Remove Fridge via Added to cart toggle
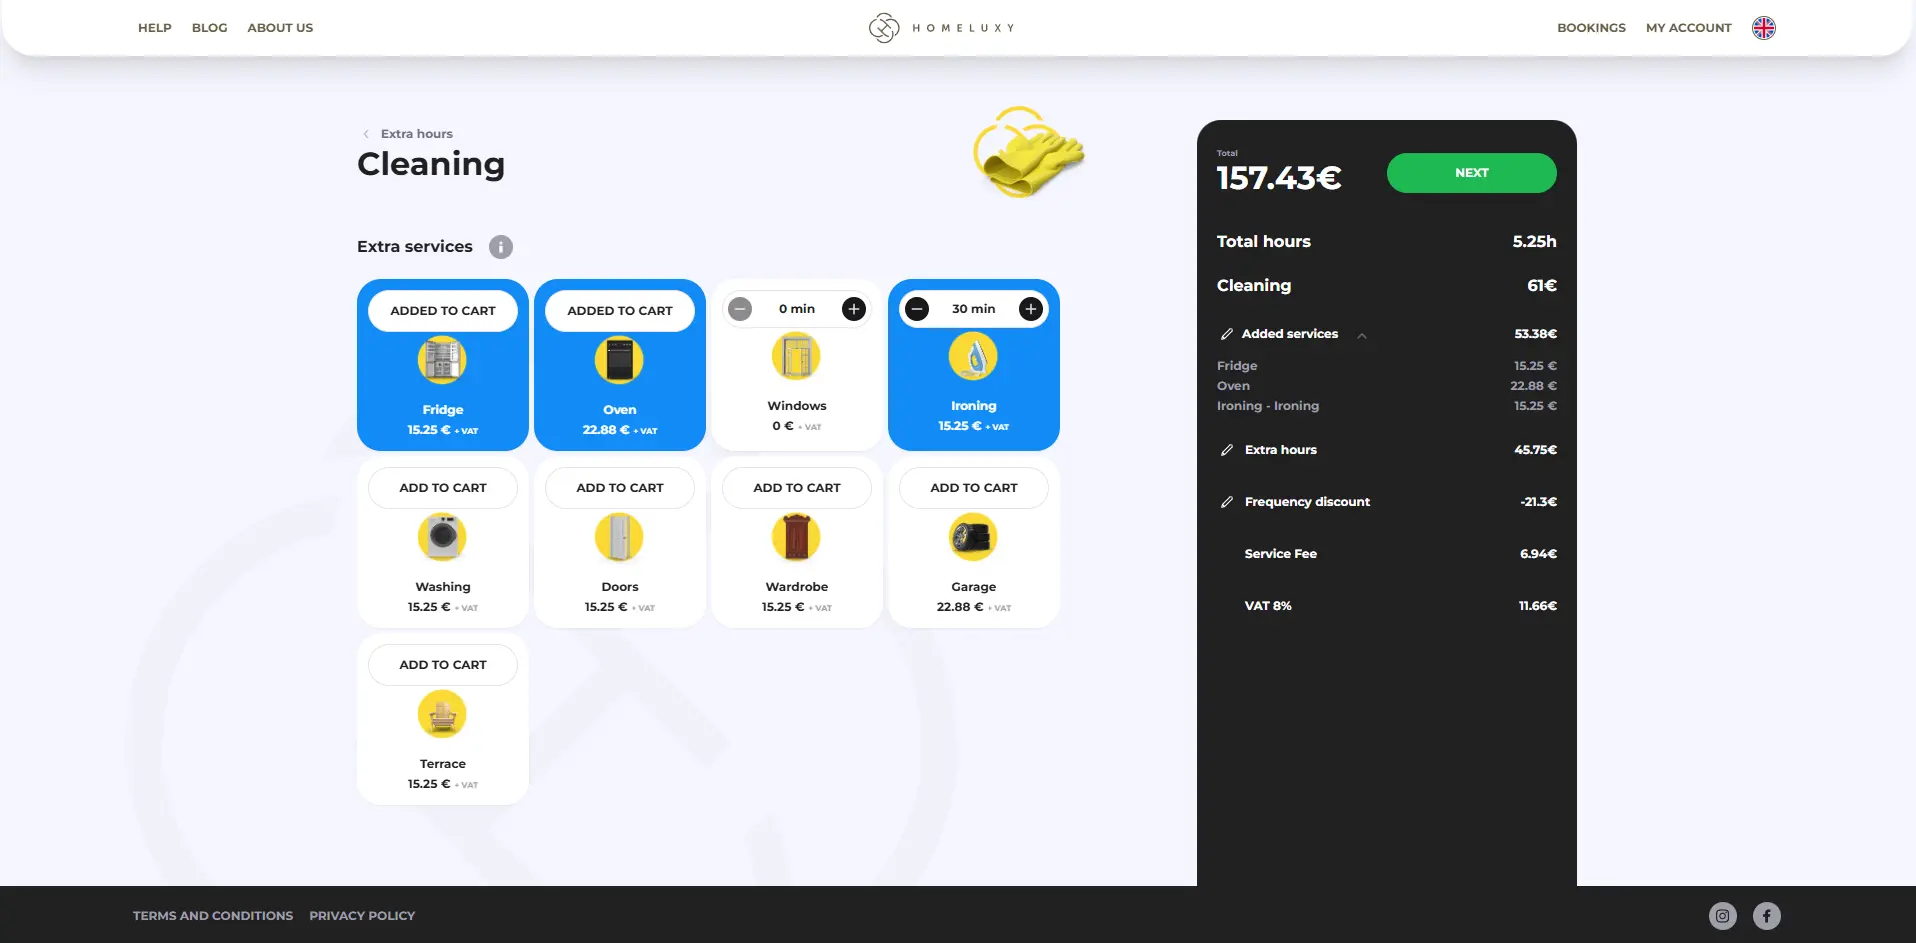 click(x=443, y=311)
